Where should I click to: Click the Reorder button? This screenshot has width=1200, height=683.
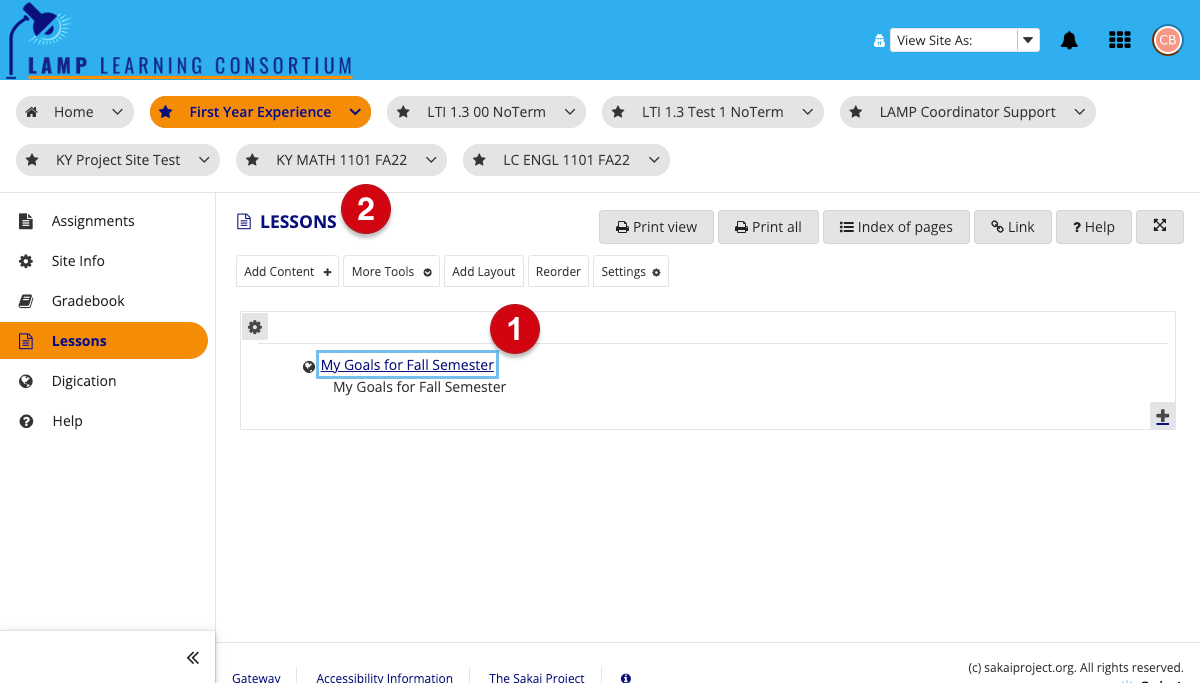coord(558,271)
